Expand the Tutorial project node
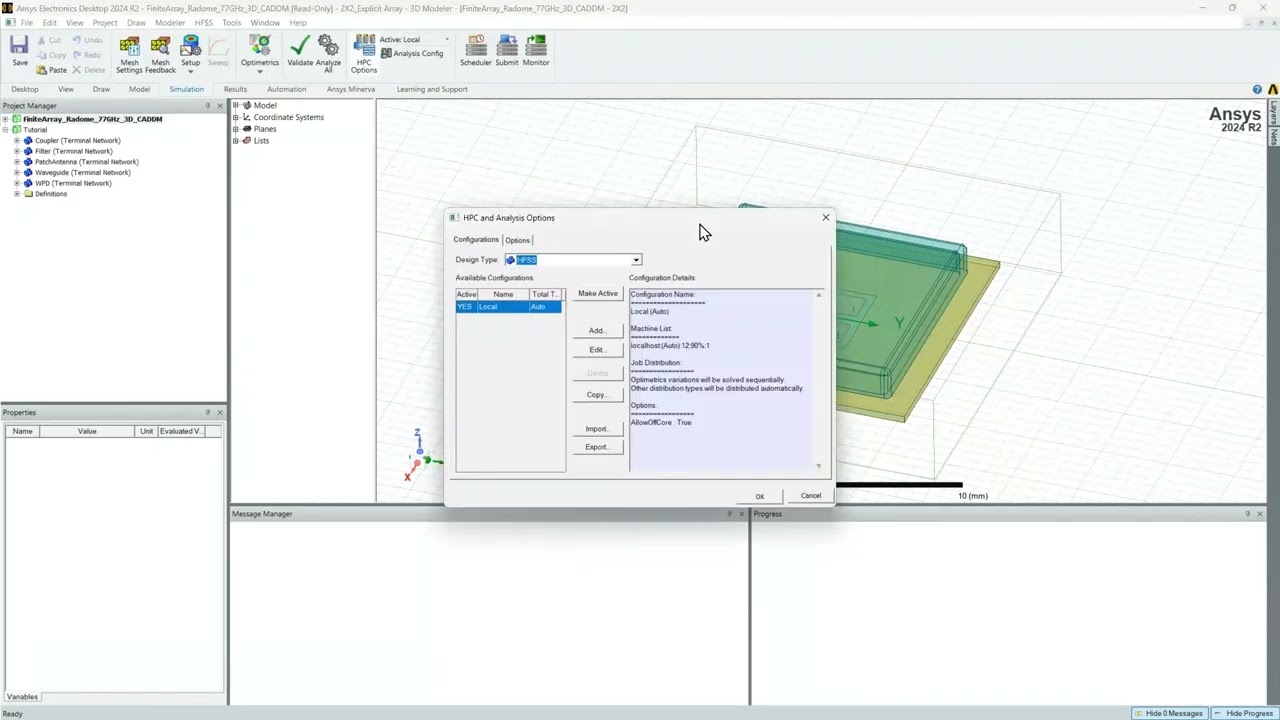Screen dimensions: 1280x720 [5, 130]
